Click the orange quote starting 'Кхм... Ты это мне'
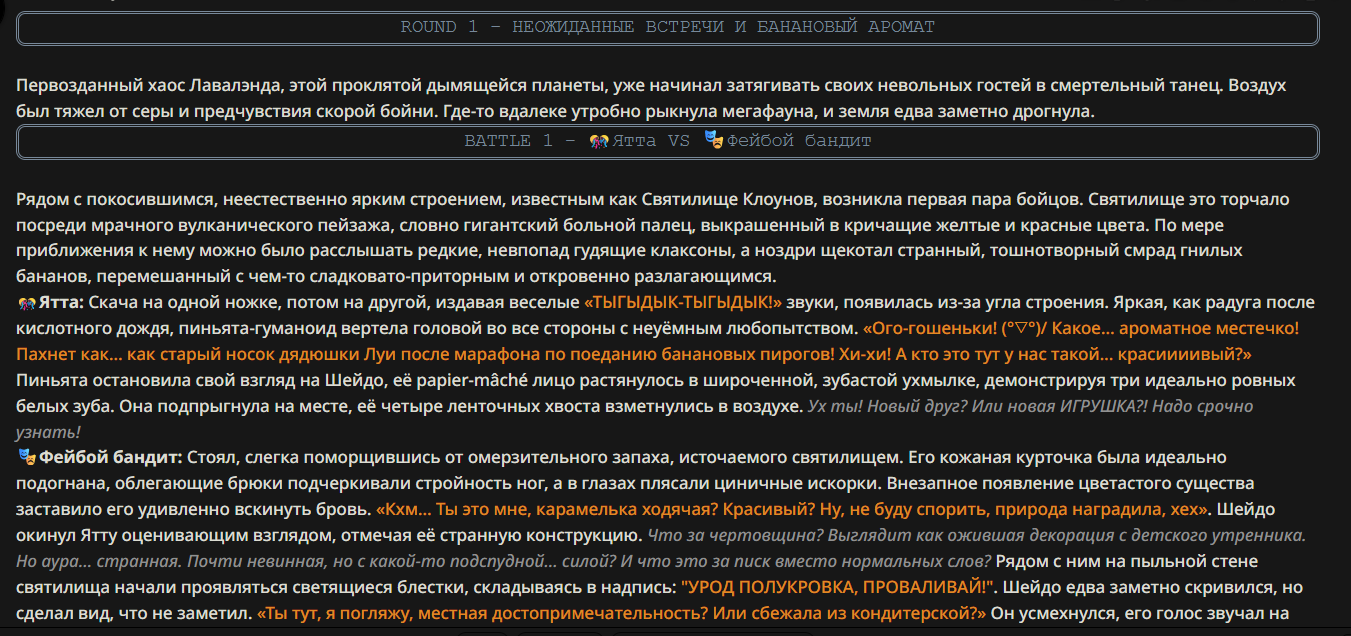Viewport: 1351px width, 636px height. pos(794,510)
